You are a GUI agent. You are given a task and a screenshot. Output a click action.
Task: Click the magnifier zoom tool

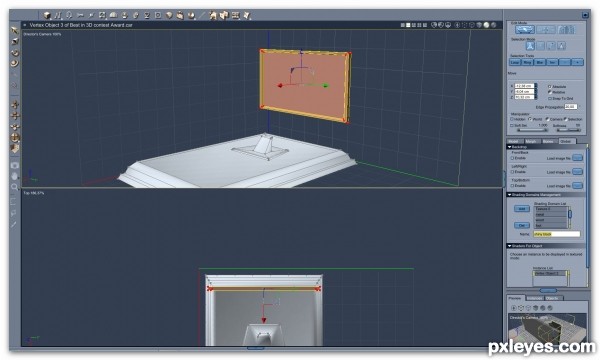click(15, 187)
